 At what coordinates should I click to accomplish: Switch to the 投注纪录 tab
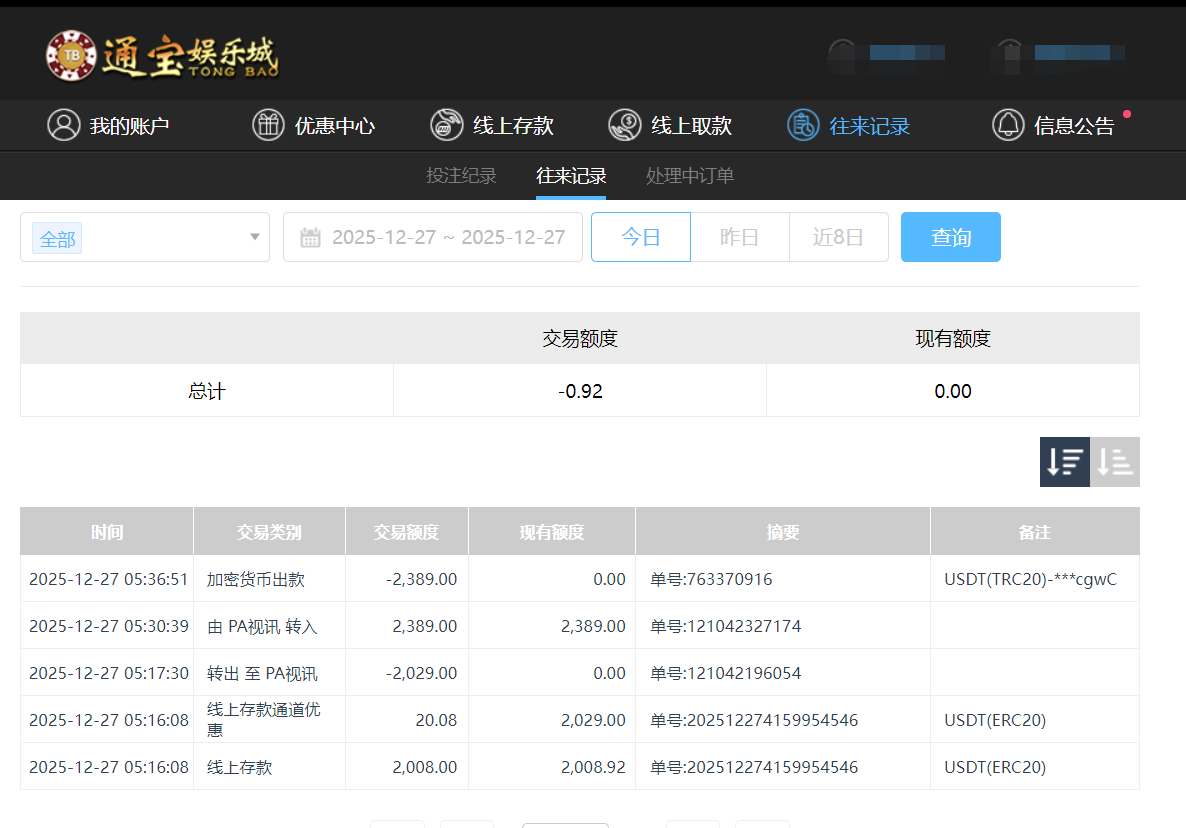[x=461, y=175]
